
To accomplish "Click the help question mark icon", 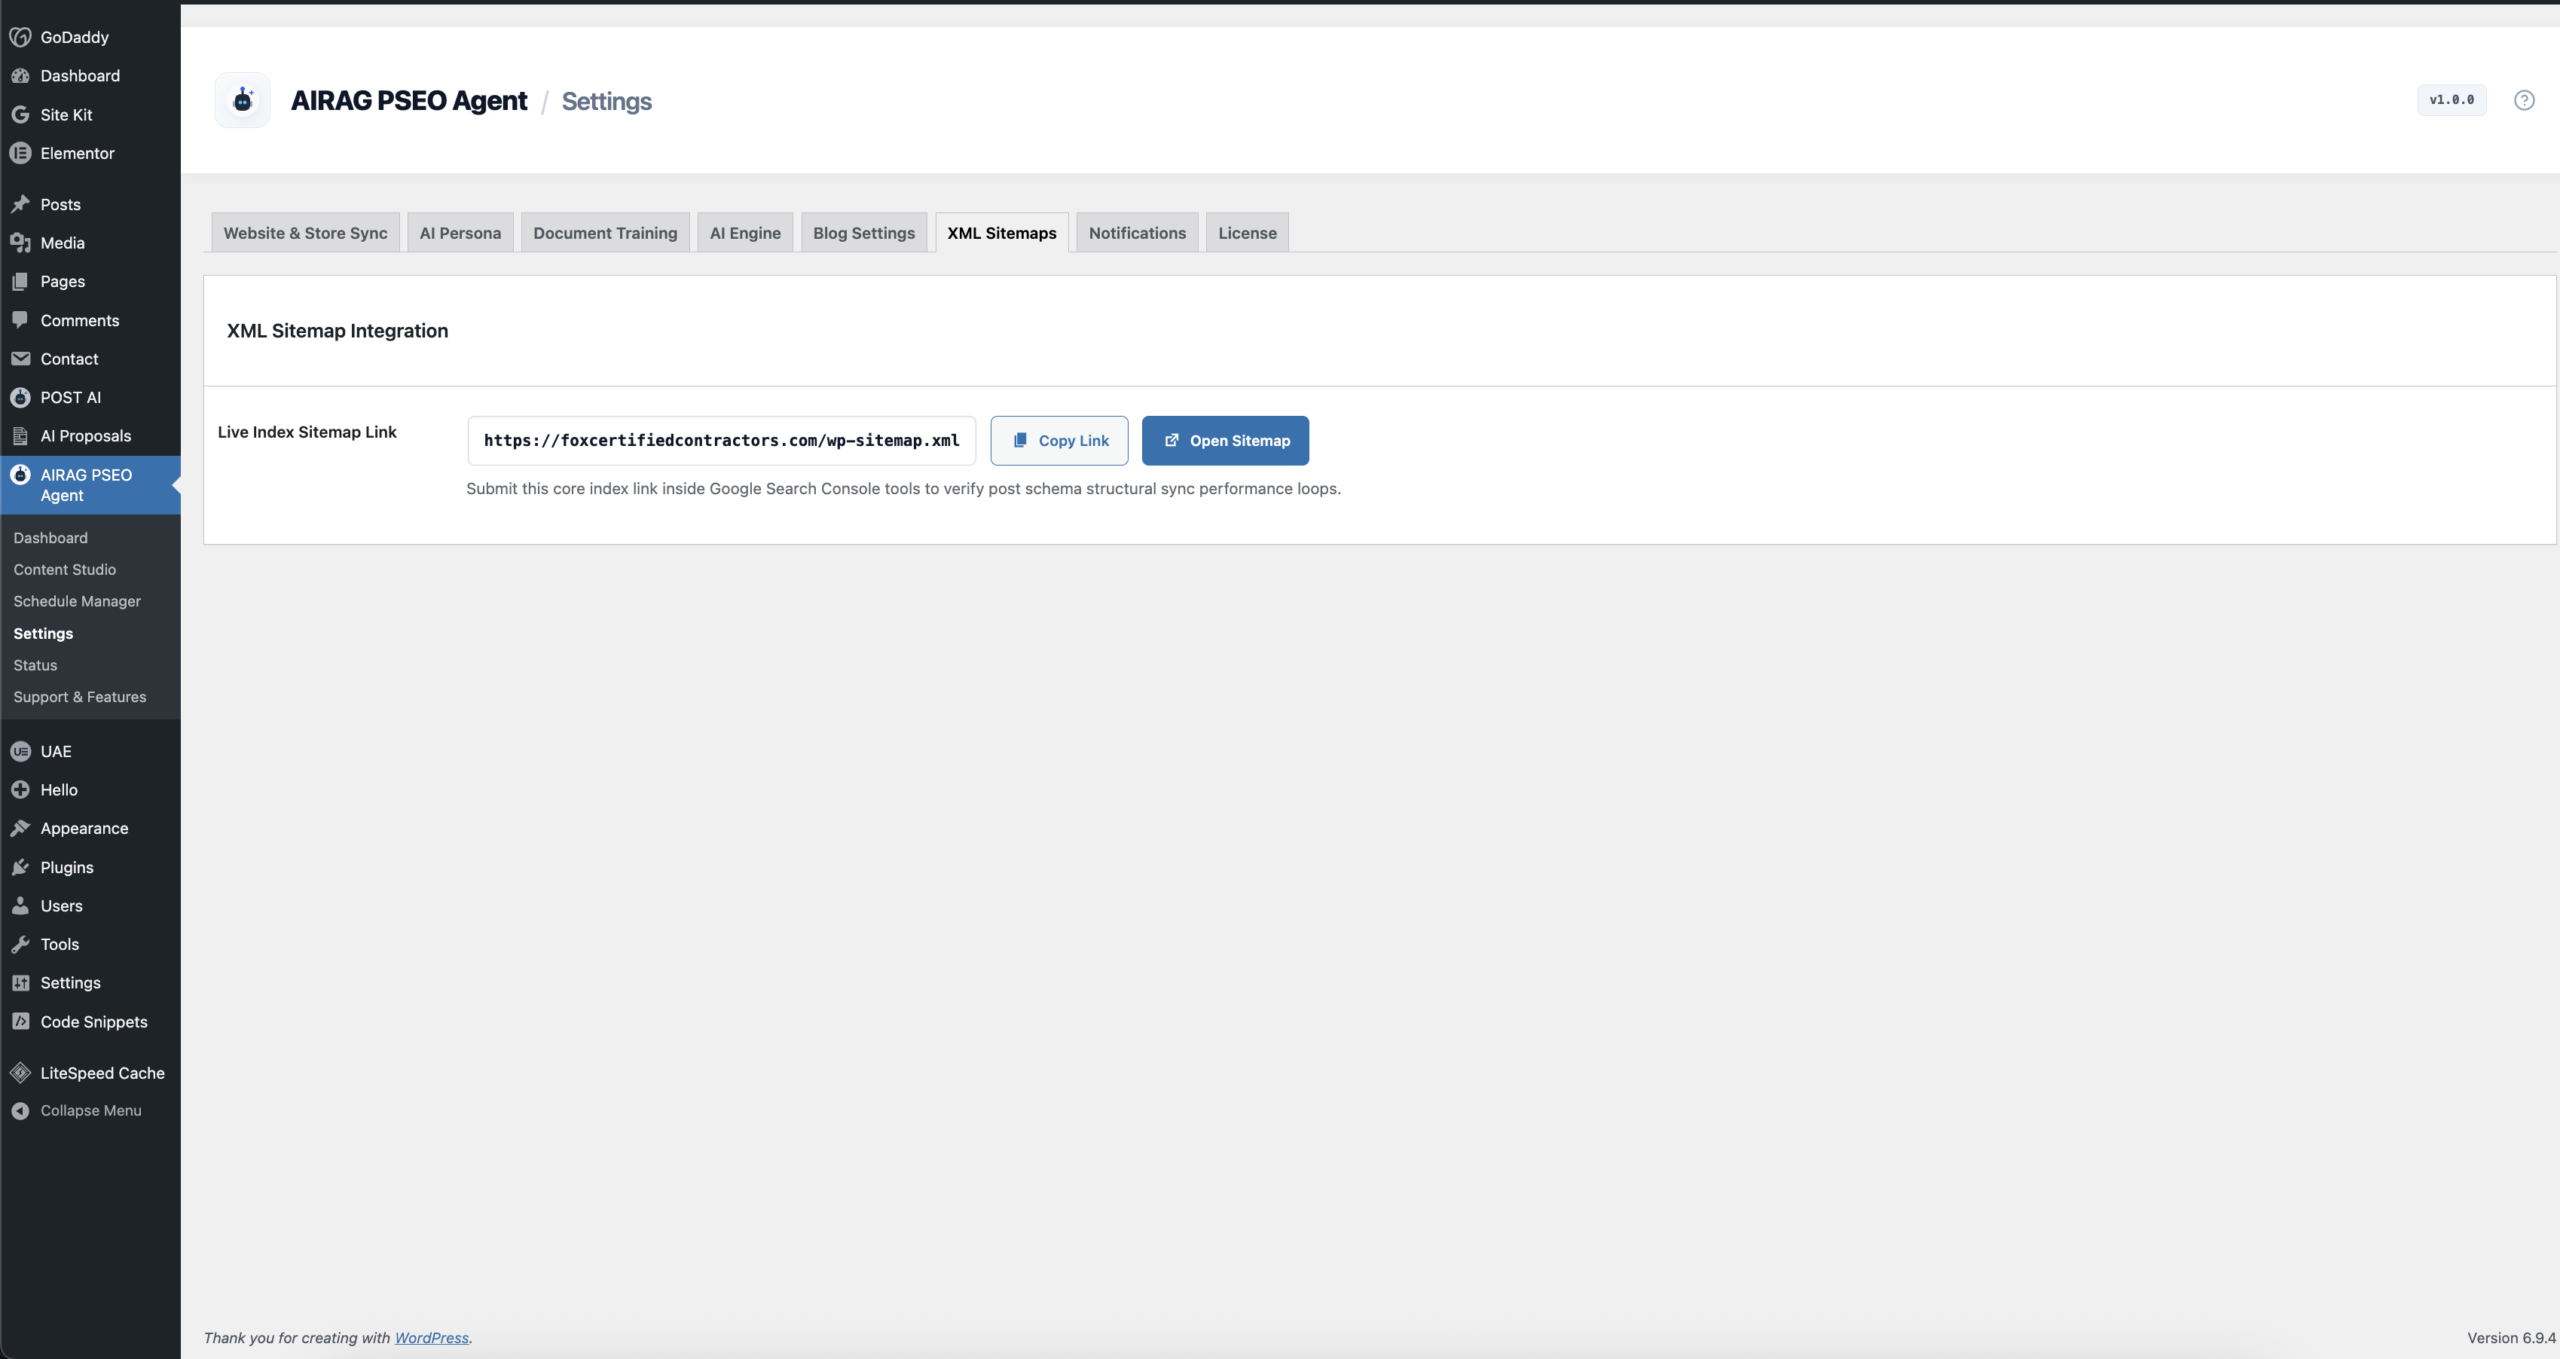I will coord(2524,100).
